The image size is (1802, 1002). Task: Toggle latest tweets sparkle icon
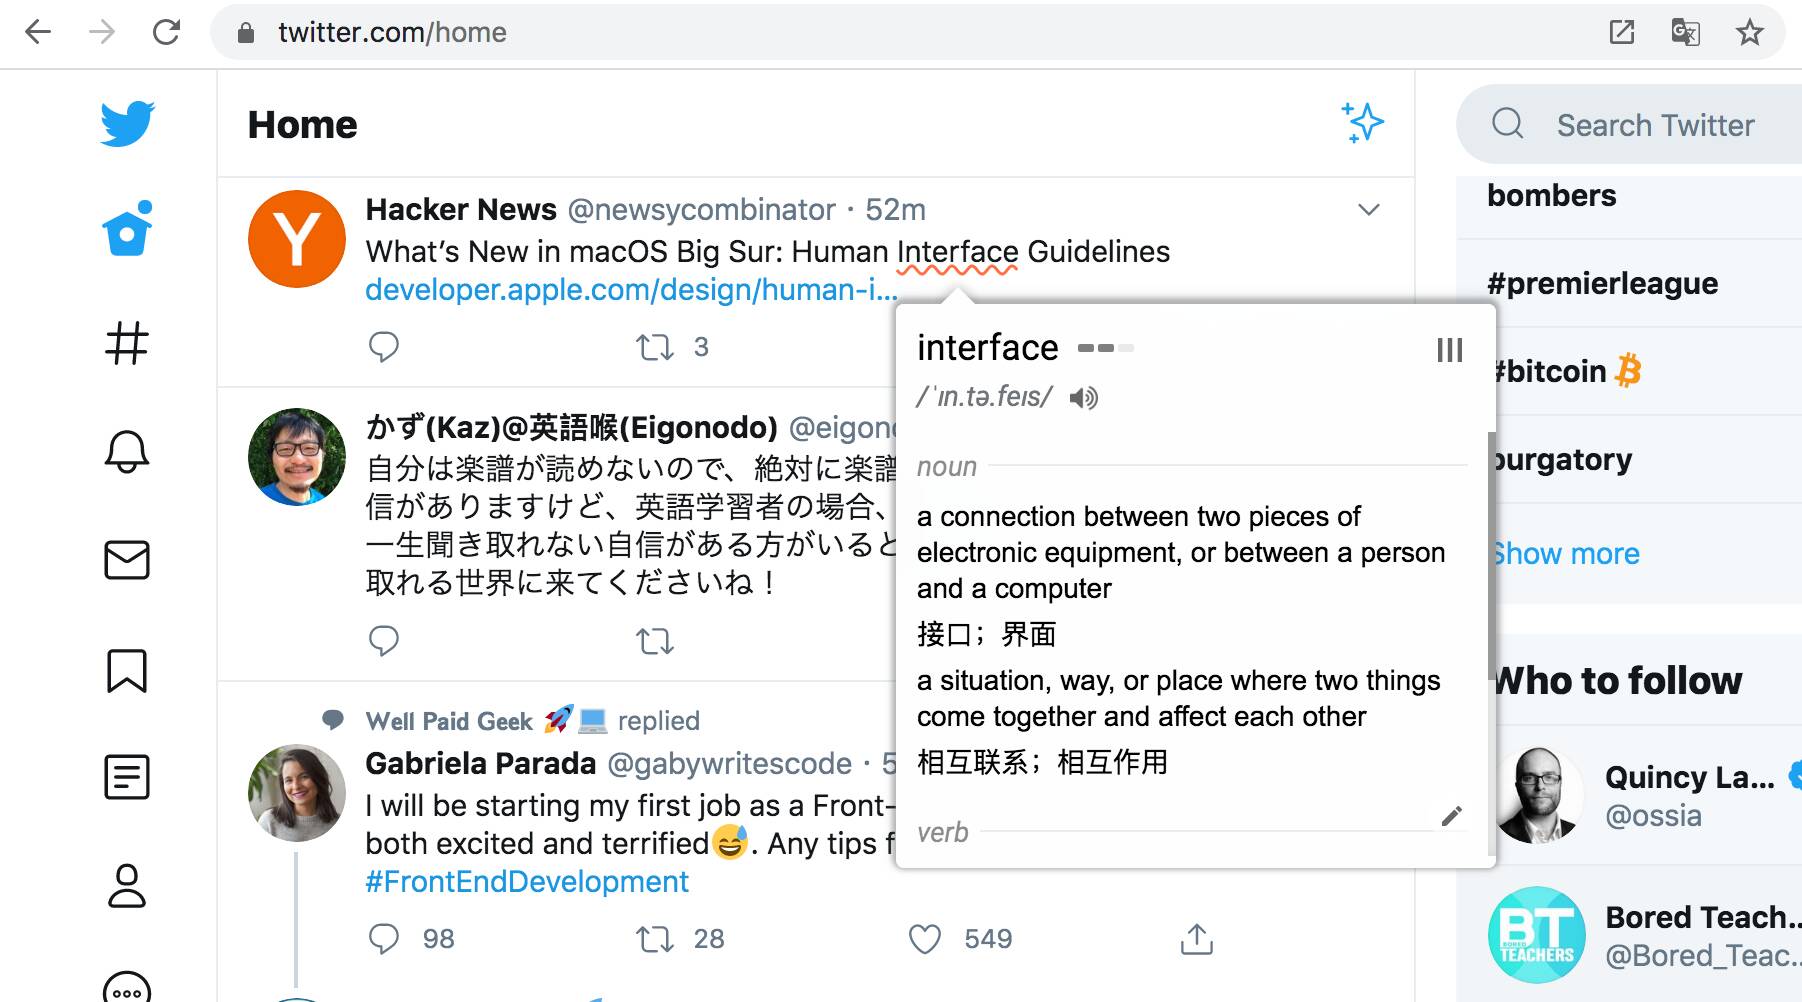[1362, 123]
